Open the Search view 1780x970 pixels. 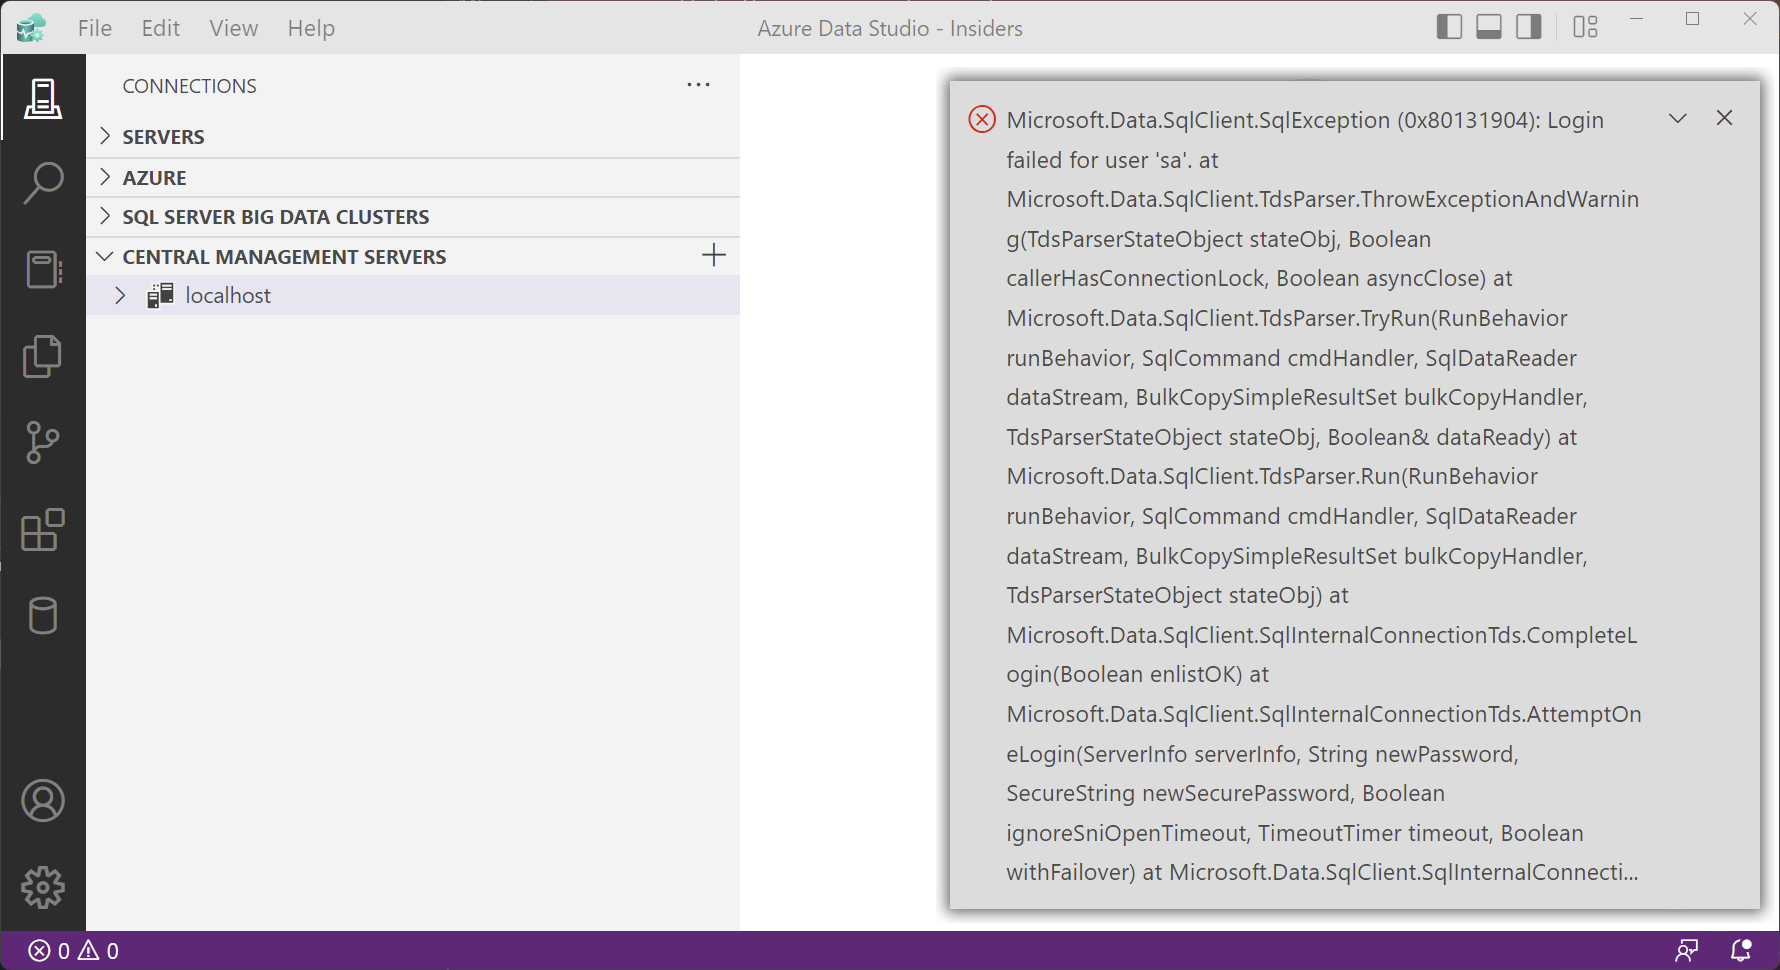pyautogui.click(x=42, y=182)
